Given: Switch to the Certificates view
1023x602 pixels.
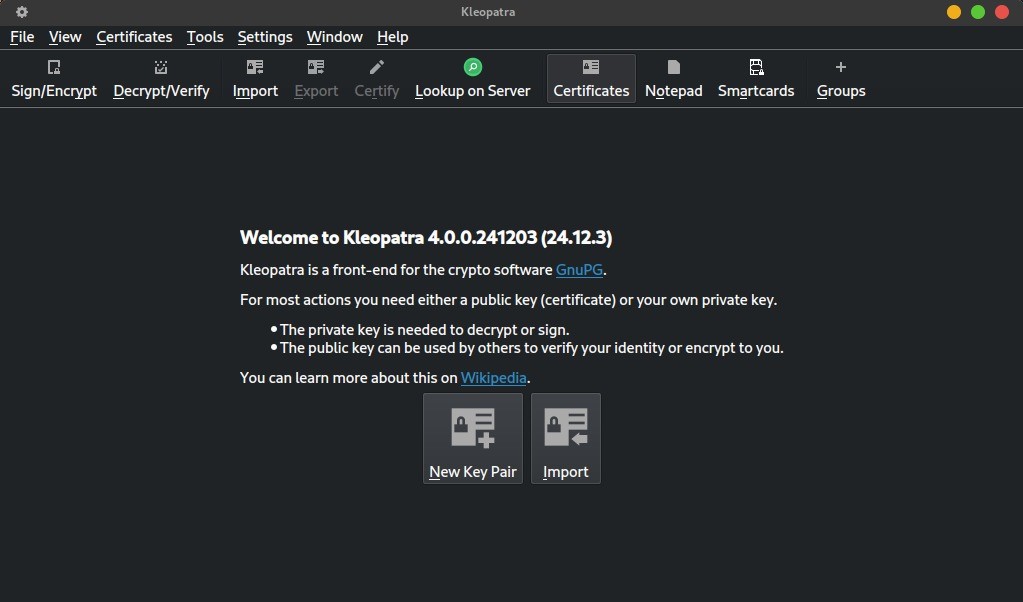Looking at the screenshot, I should (591, 79).
